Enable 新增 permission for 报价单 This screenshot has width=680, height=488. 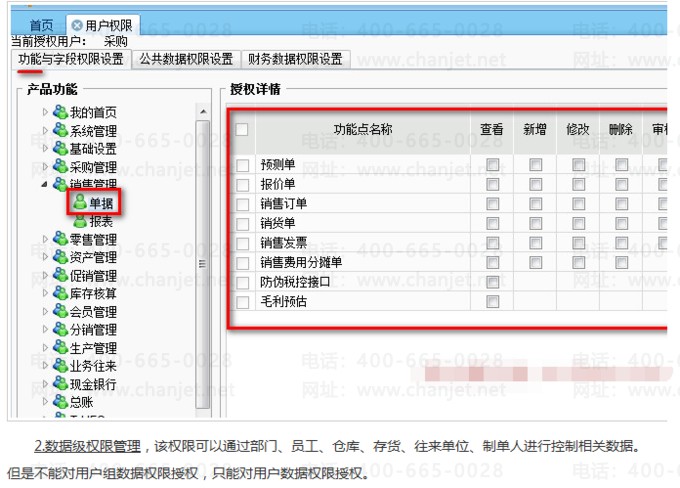[x=536, y=184]
